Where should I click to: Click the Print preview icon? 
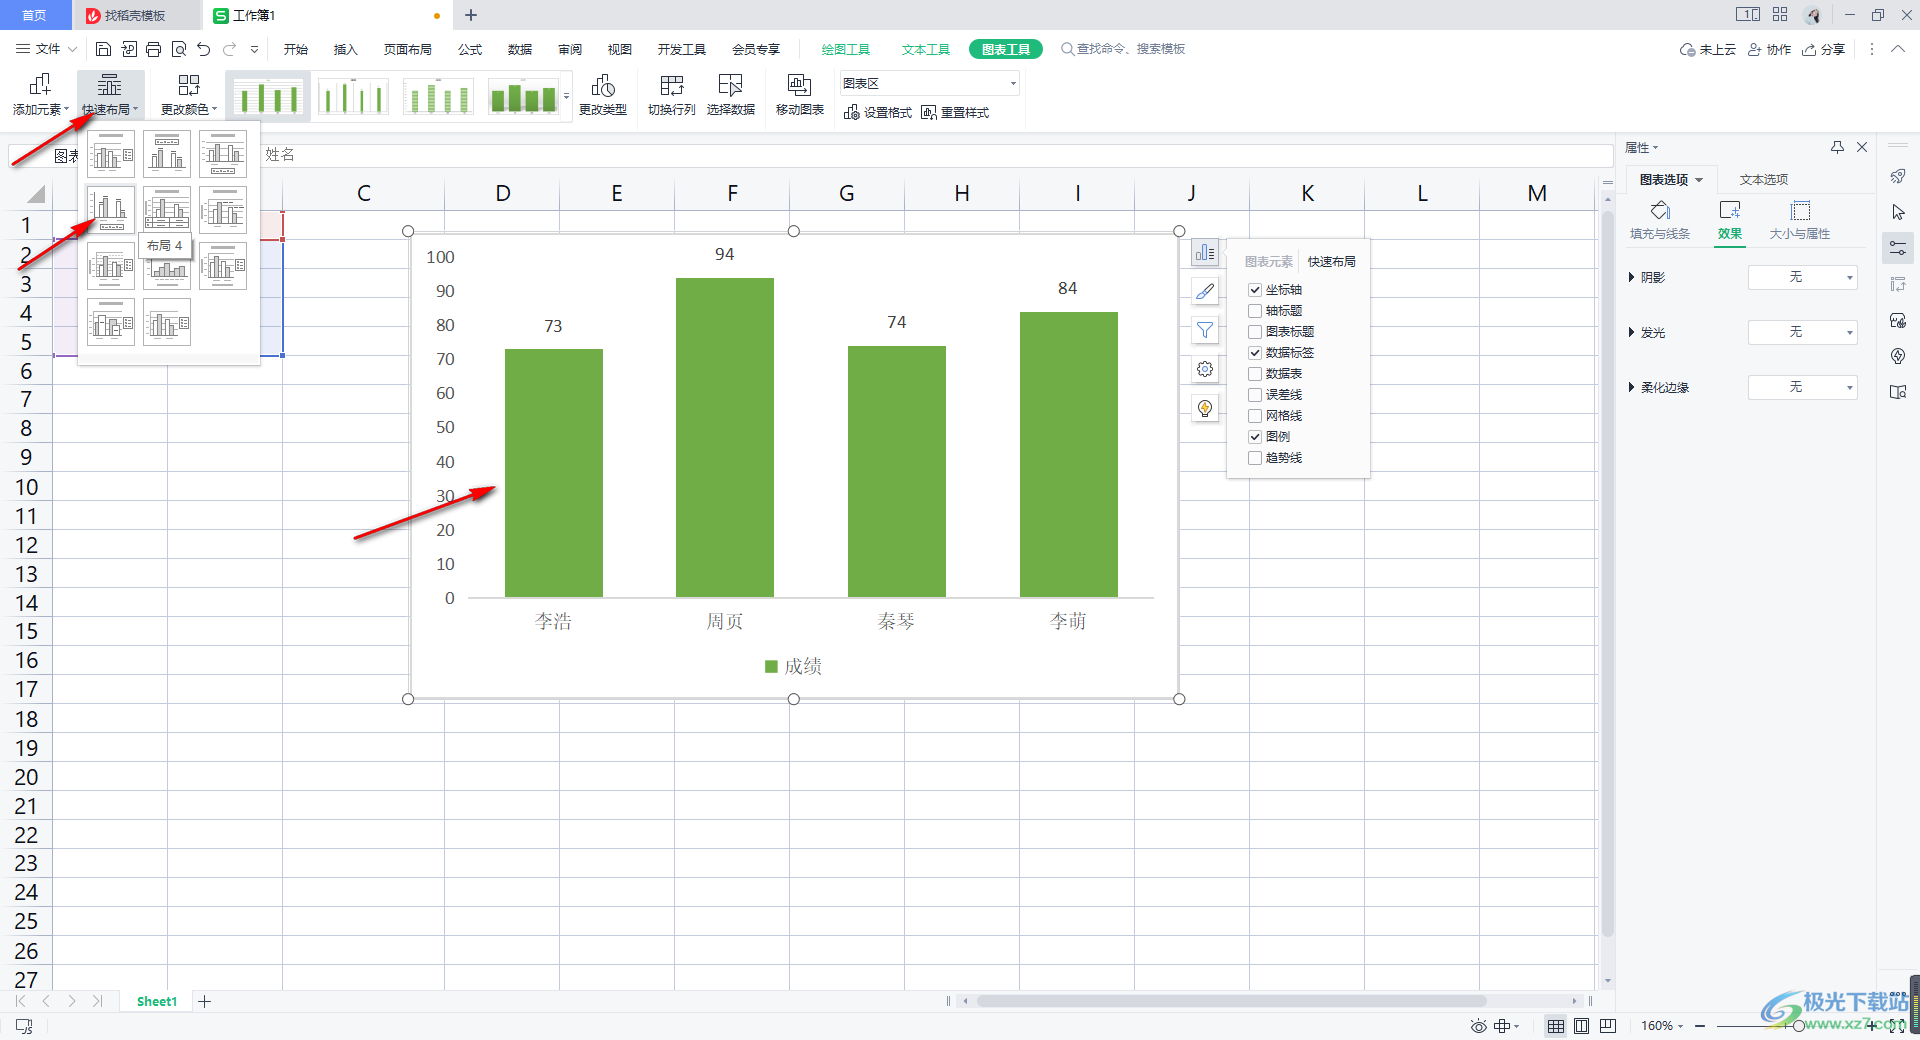179,49
